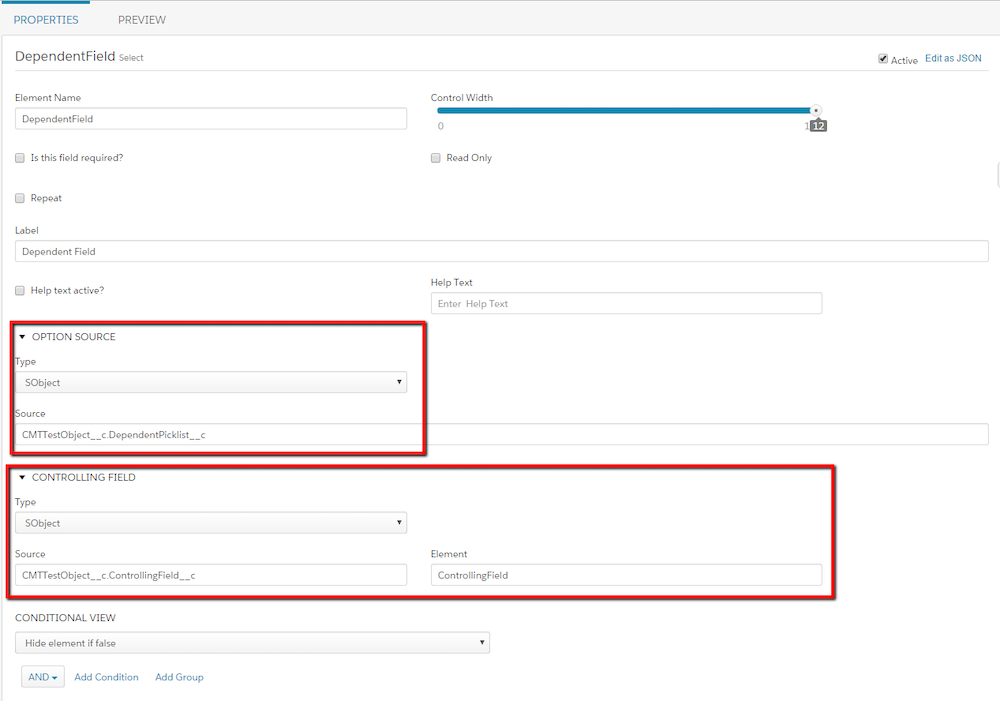The width and height of the screenshot is (1000, 701).
Task: Enable the 'Help text active?' checkbox
Action: 20,290
